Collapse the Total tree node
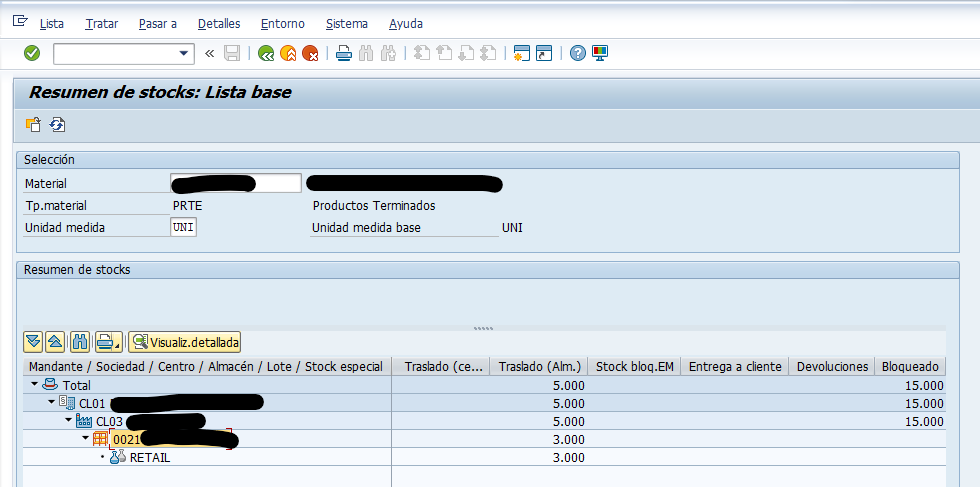The image size is (980, 487). click(35, 385)
